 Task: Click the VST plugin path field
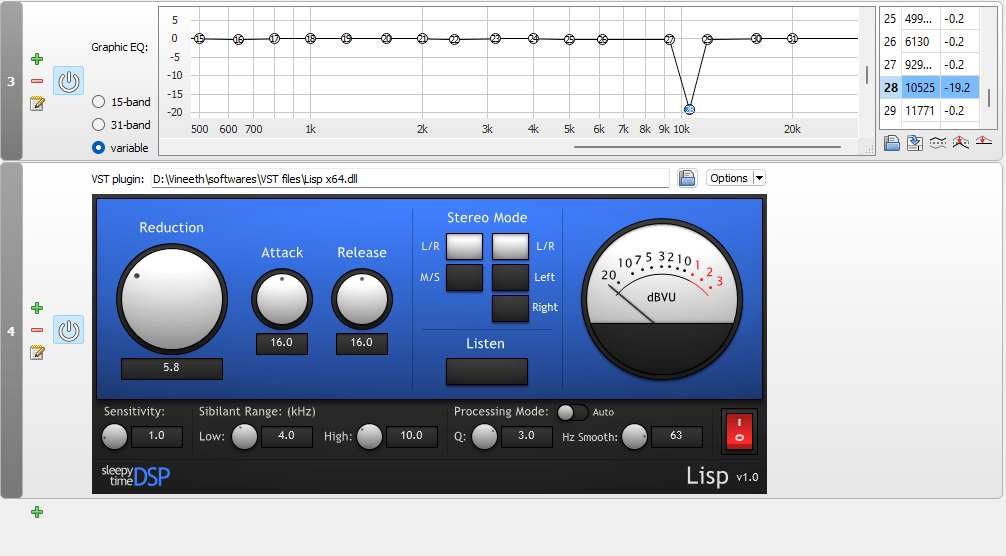coord(410,179)
